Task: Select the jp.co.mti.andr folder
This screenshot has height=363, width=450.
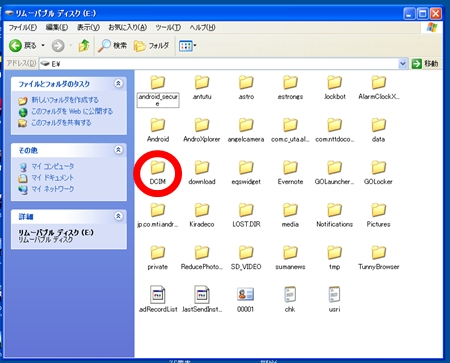Action: tap(158, 215)
